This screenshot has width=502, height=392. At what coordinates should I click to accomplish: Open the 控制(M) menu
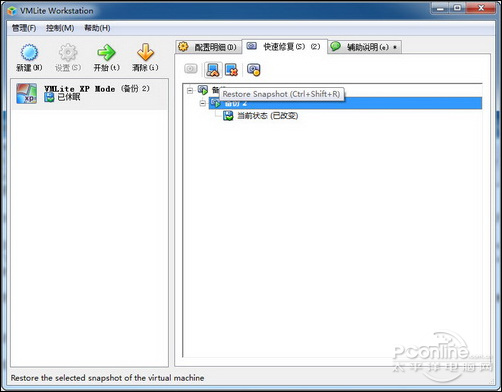[60, 28]
